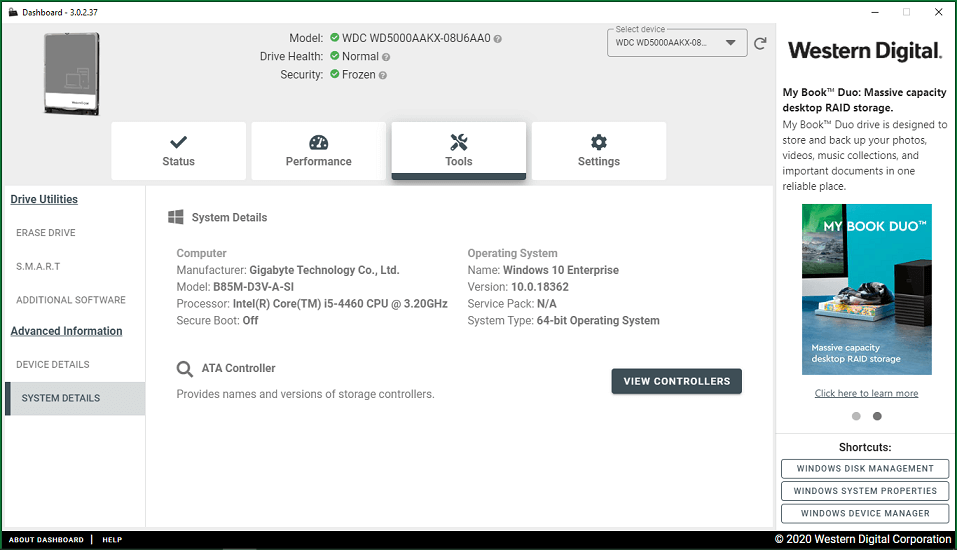Click the Western Digital logo
The image size is (957, 550).
pos(865,51)
